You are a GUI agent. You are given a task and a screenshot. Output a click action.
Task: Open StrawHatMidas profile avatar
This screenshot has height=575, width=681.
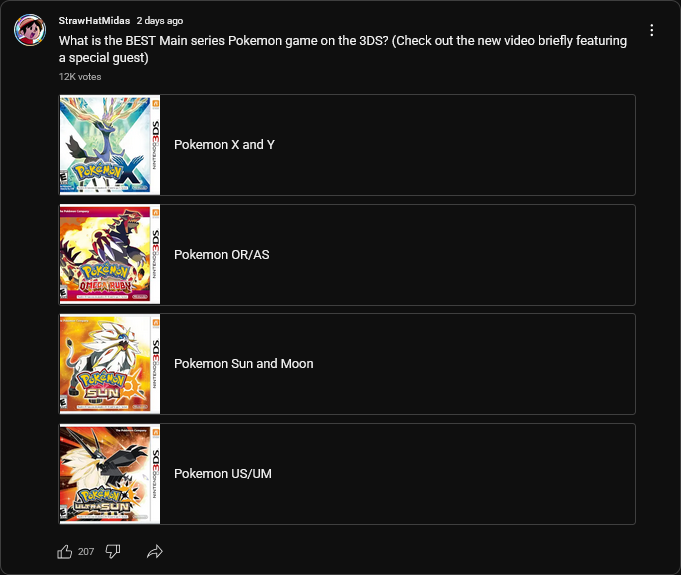(x=30, y=30)
